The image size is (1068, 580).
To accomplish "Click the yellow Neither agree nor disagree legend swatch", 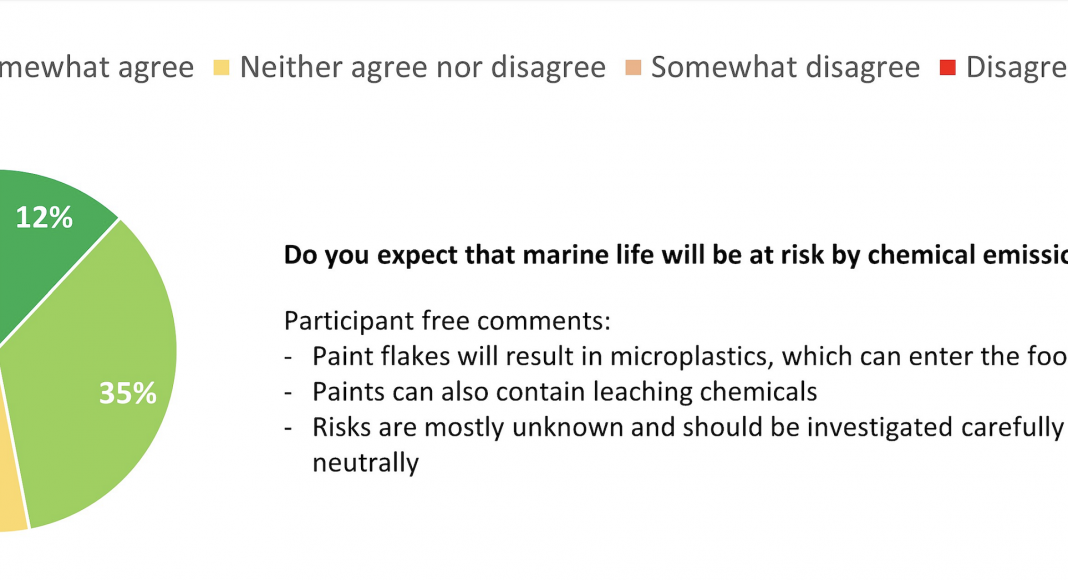I will pyautogui.click(x=221, y=67).
